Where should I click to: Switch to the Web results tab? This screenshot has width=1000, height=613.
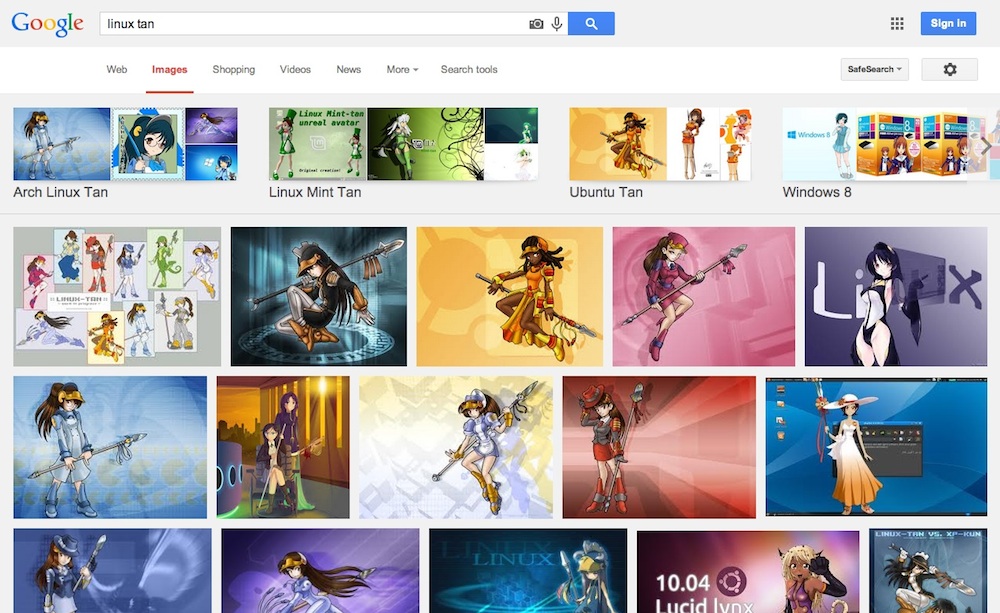tap(117, 70)
